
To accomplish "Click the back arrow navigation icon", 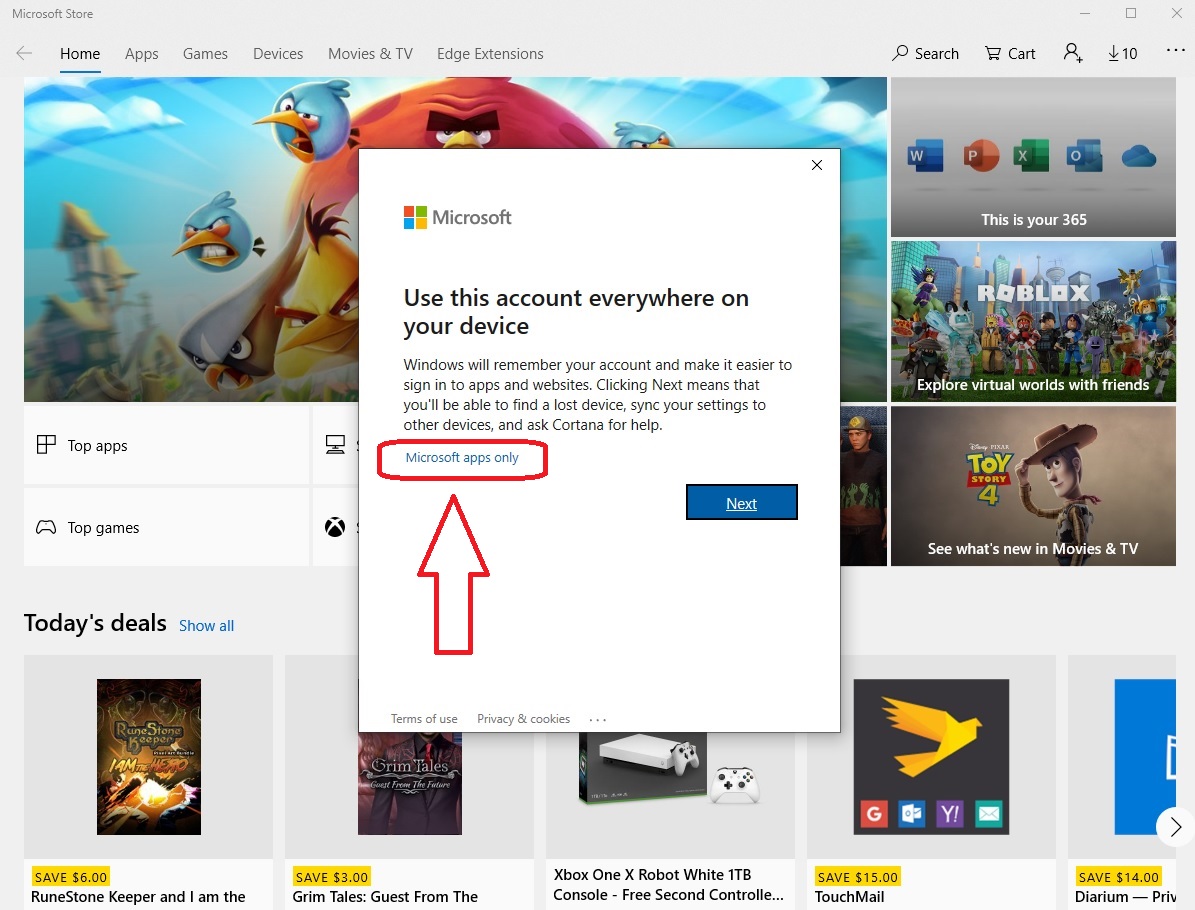I will 24,53.
